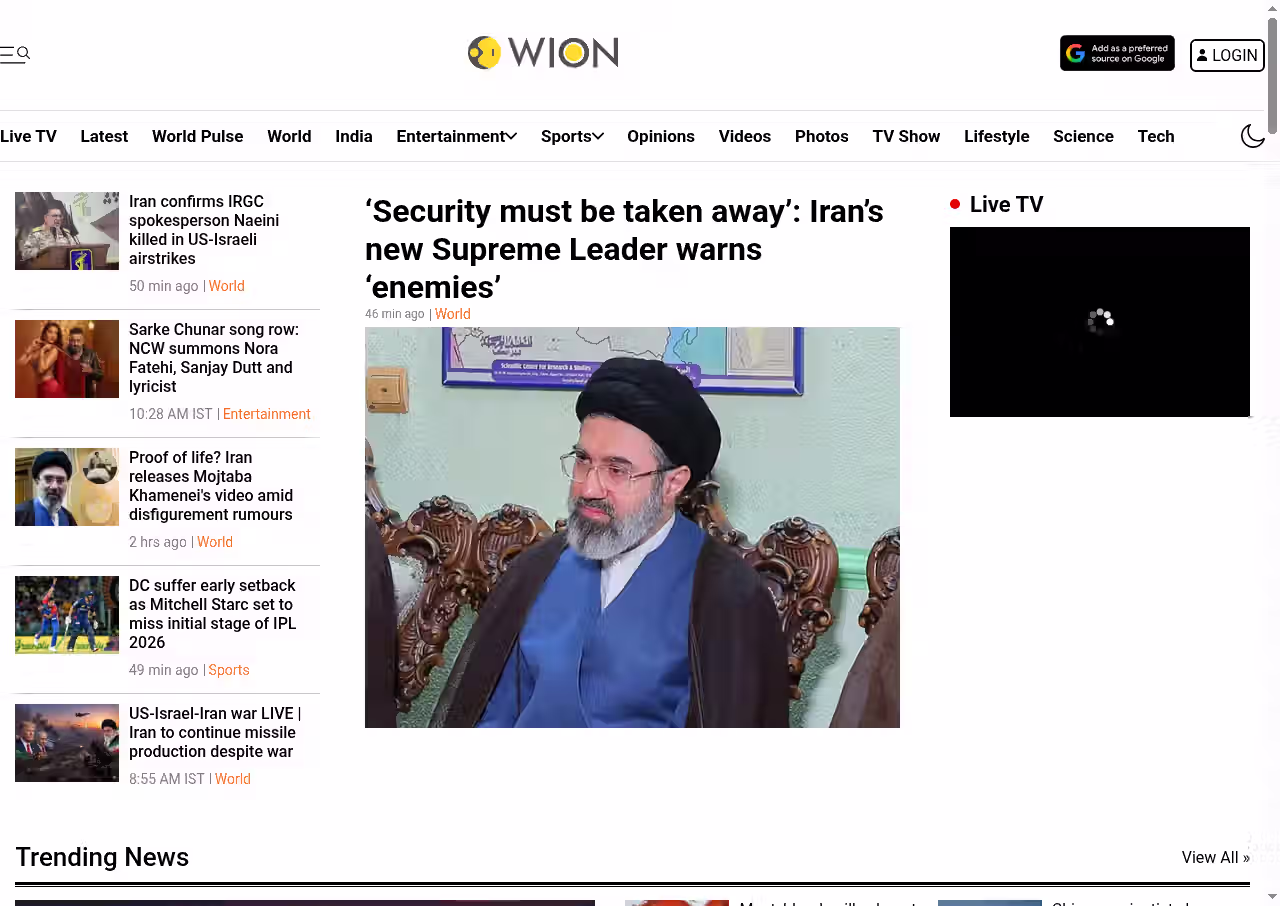
Task: Open the Iran confirms IRGC spokesperson headline
Action: pos(204,230)
